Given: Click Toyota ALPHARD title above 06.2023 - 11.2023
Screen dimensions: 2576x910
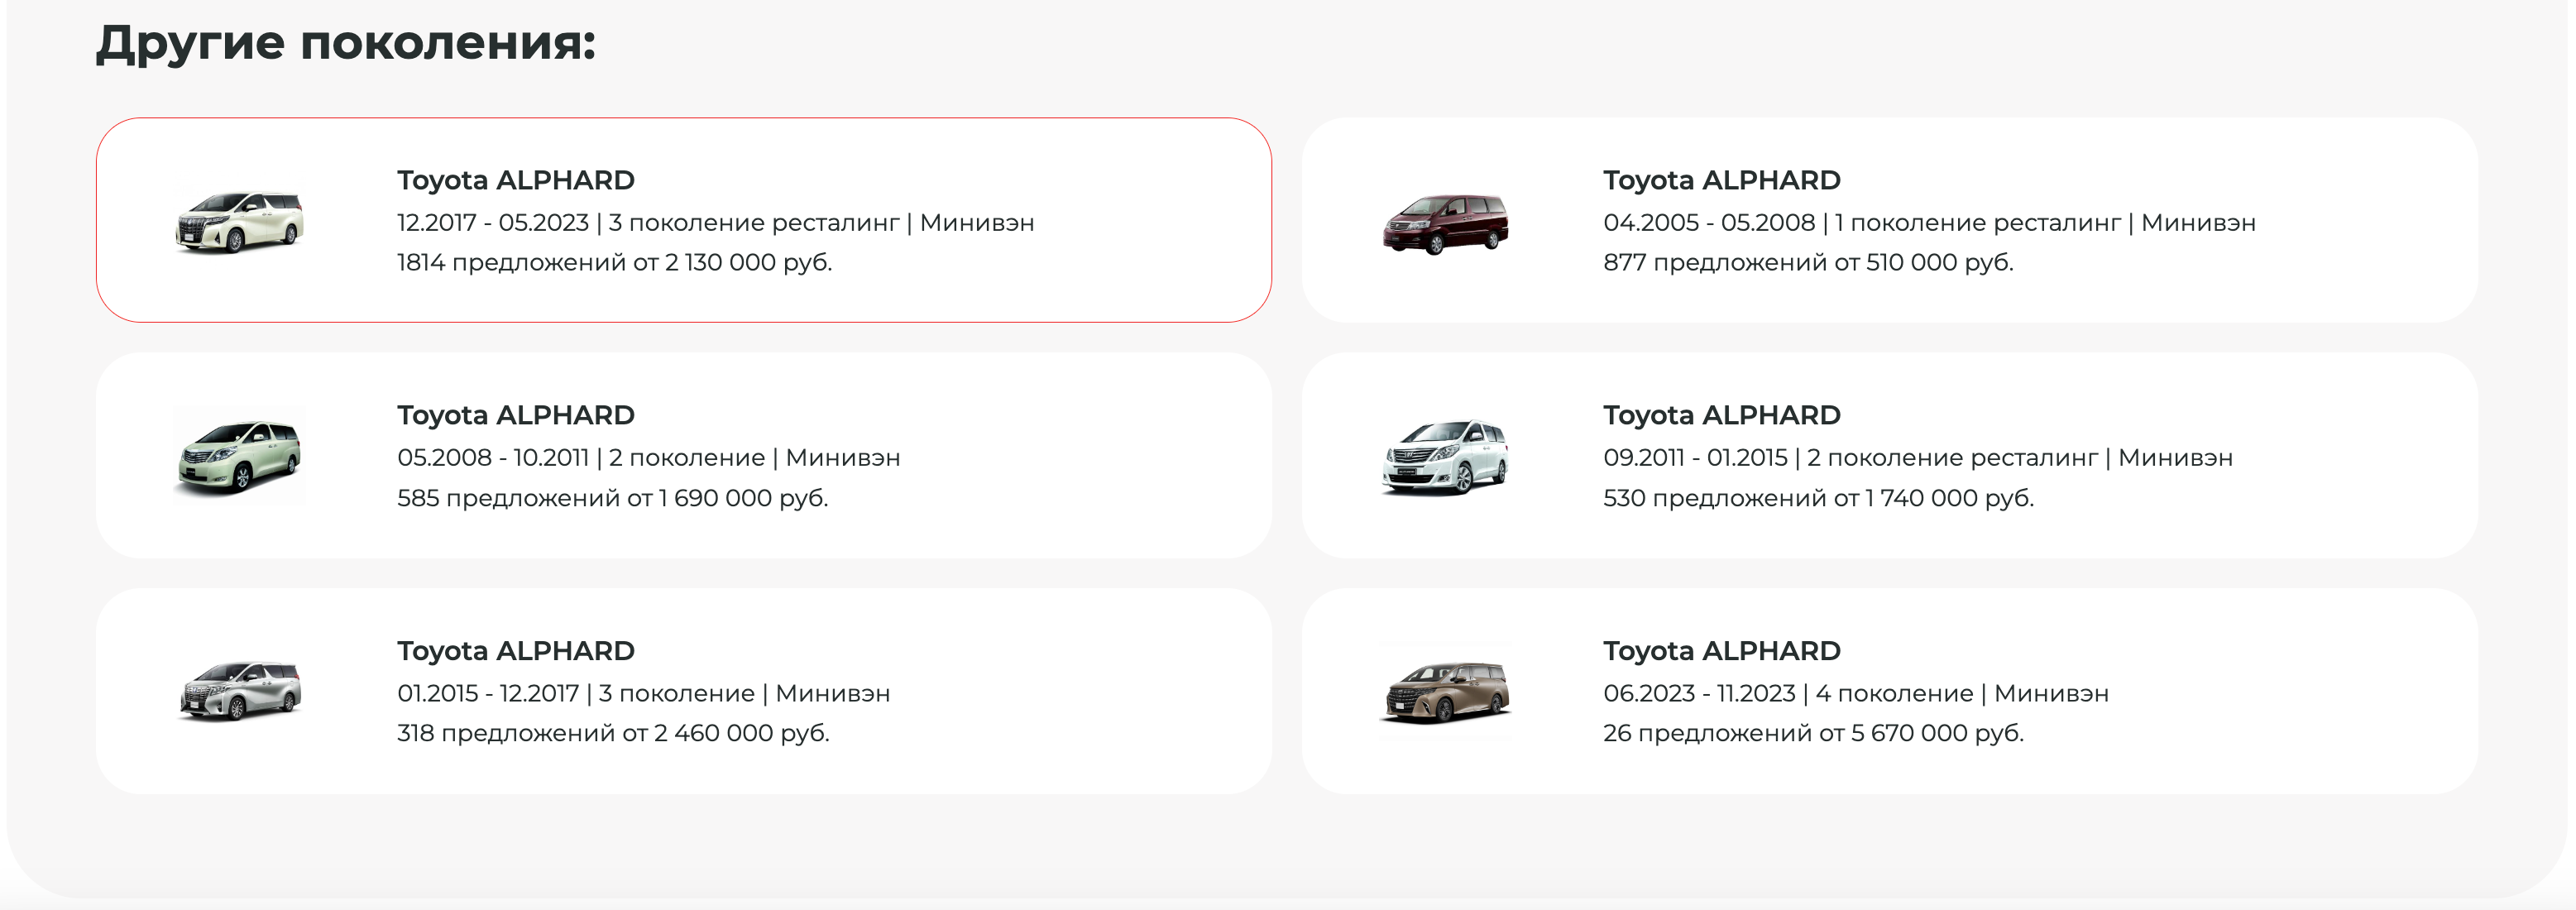Looking at the screenshot, I should 1721,651.
